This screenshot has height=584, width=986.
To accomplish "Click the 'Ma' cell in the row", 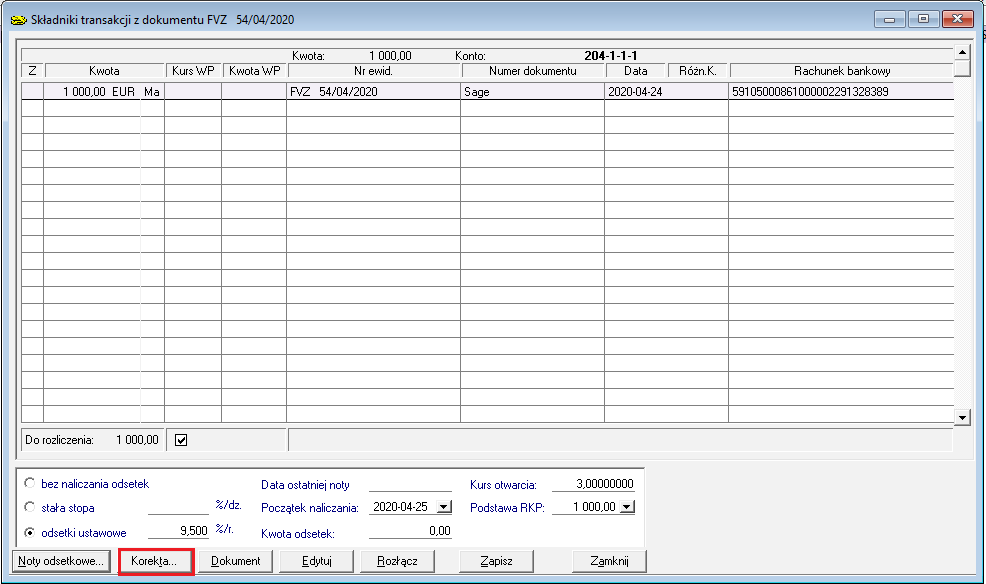I will [152, 92].
